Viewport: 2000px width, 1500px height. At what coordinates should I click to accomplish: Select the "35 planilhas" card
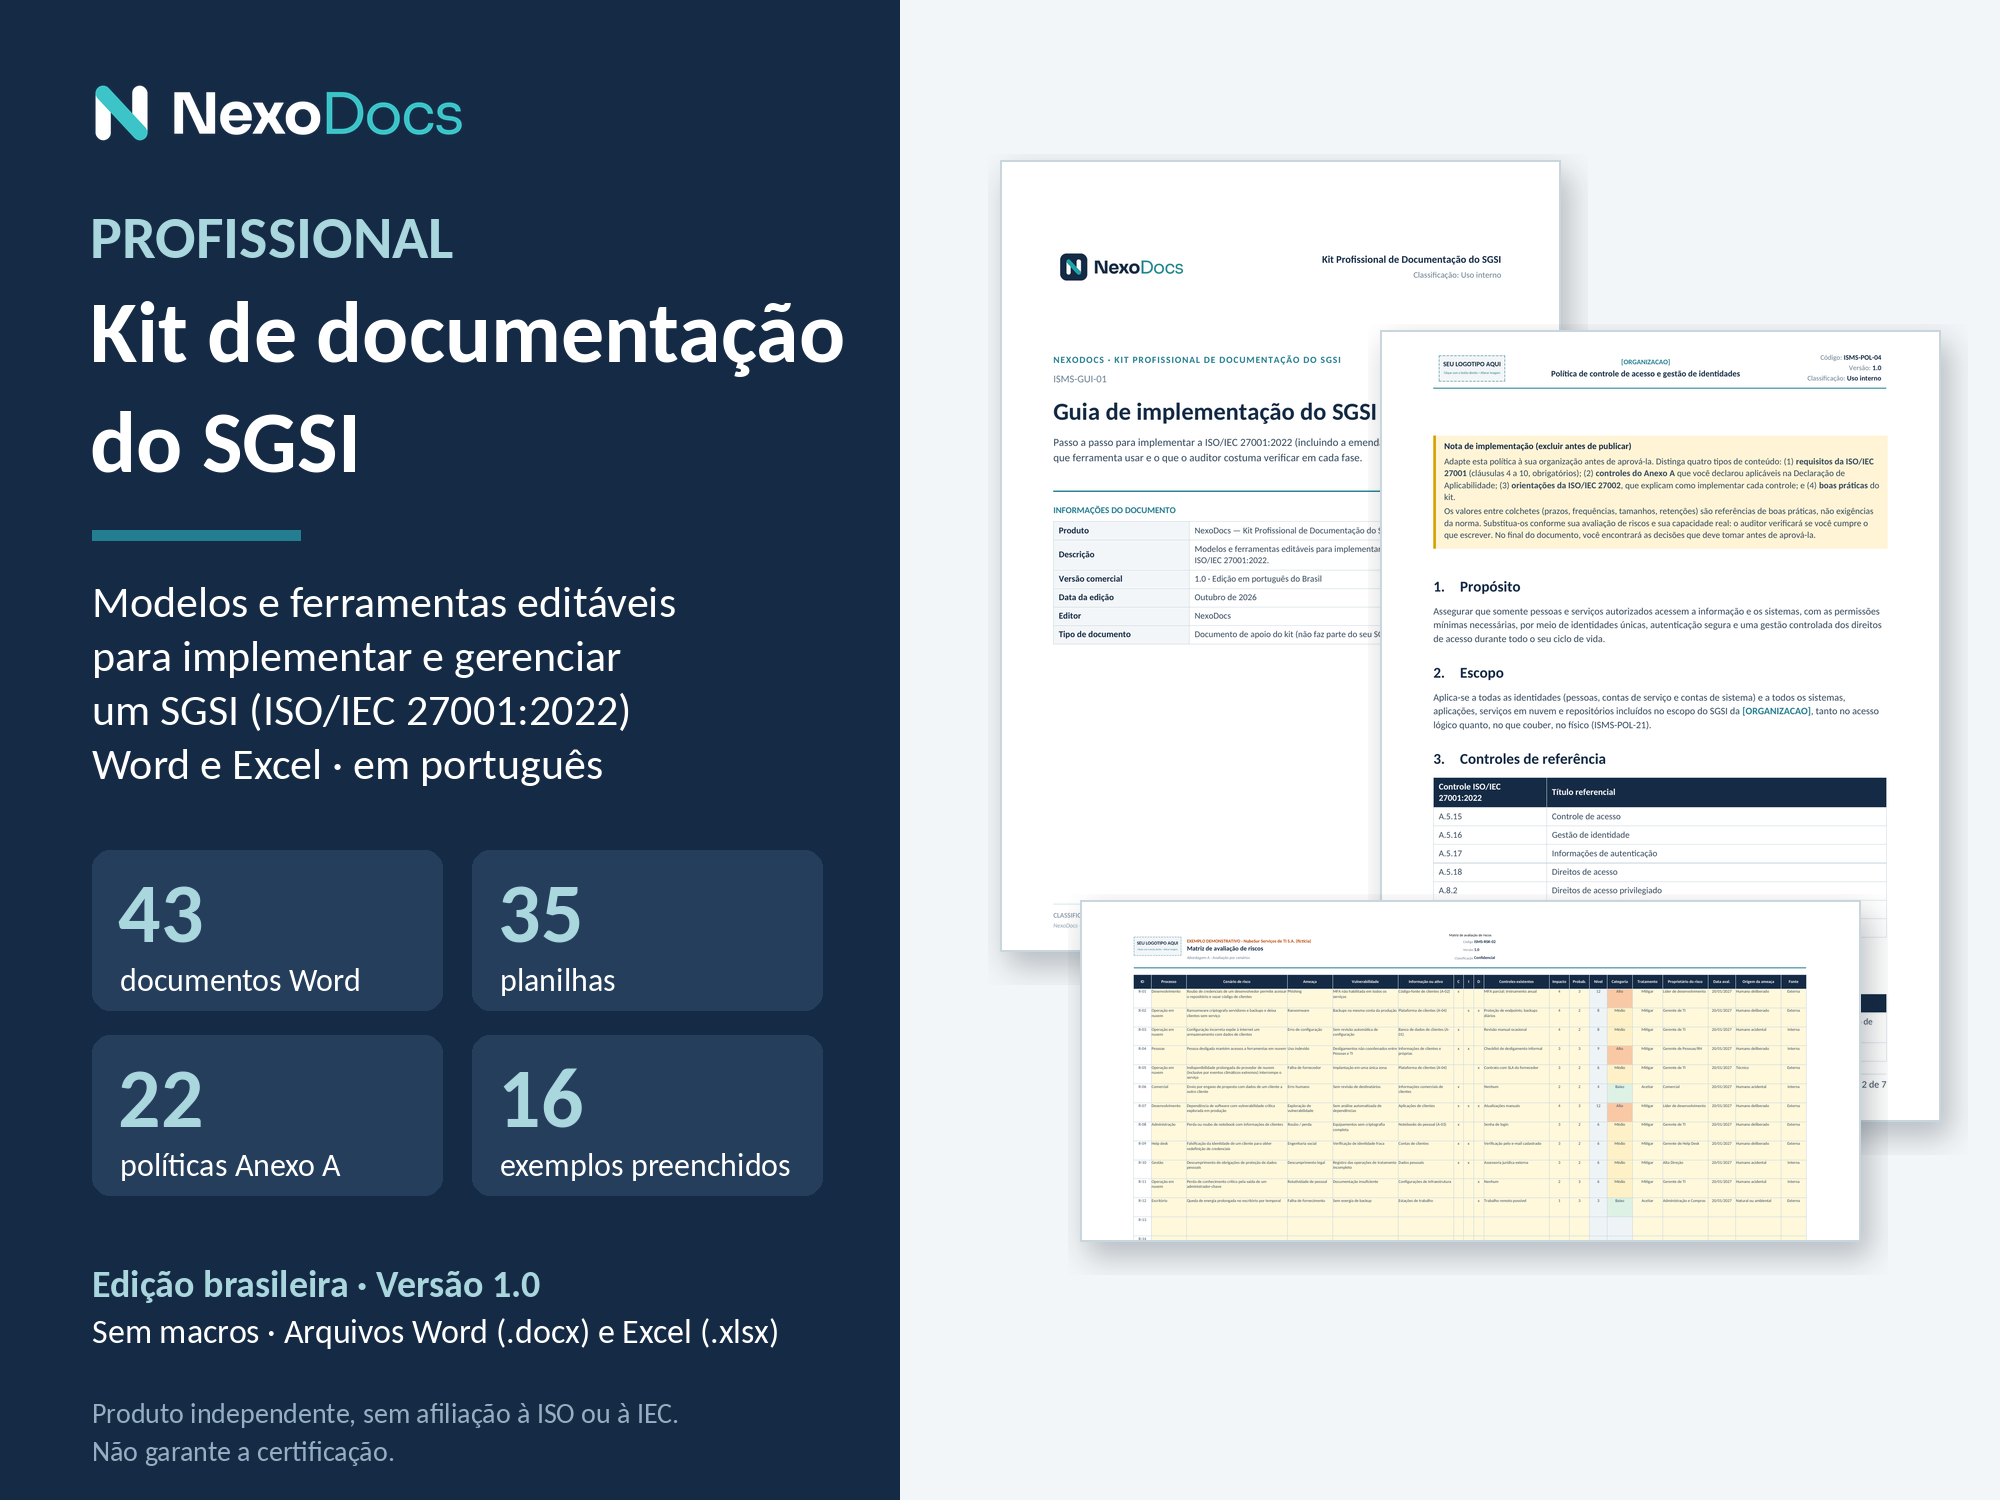point(647,930)
